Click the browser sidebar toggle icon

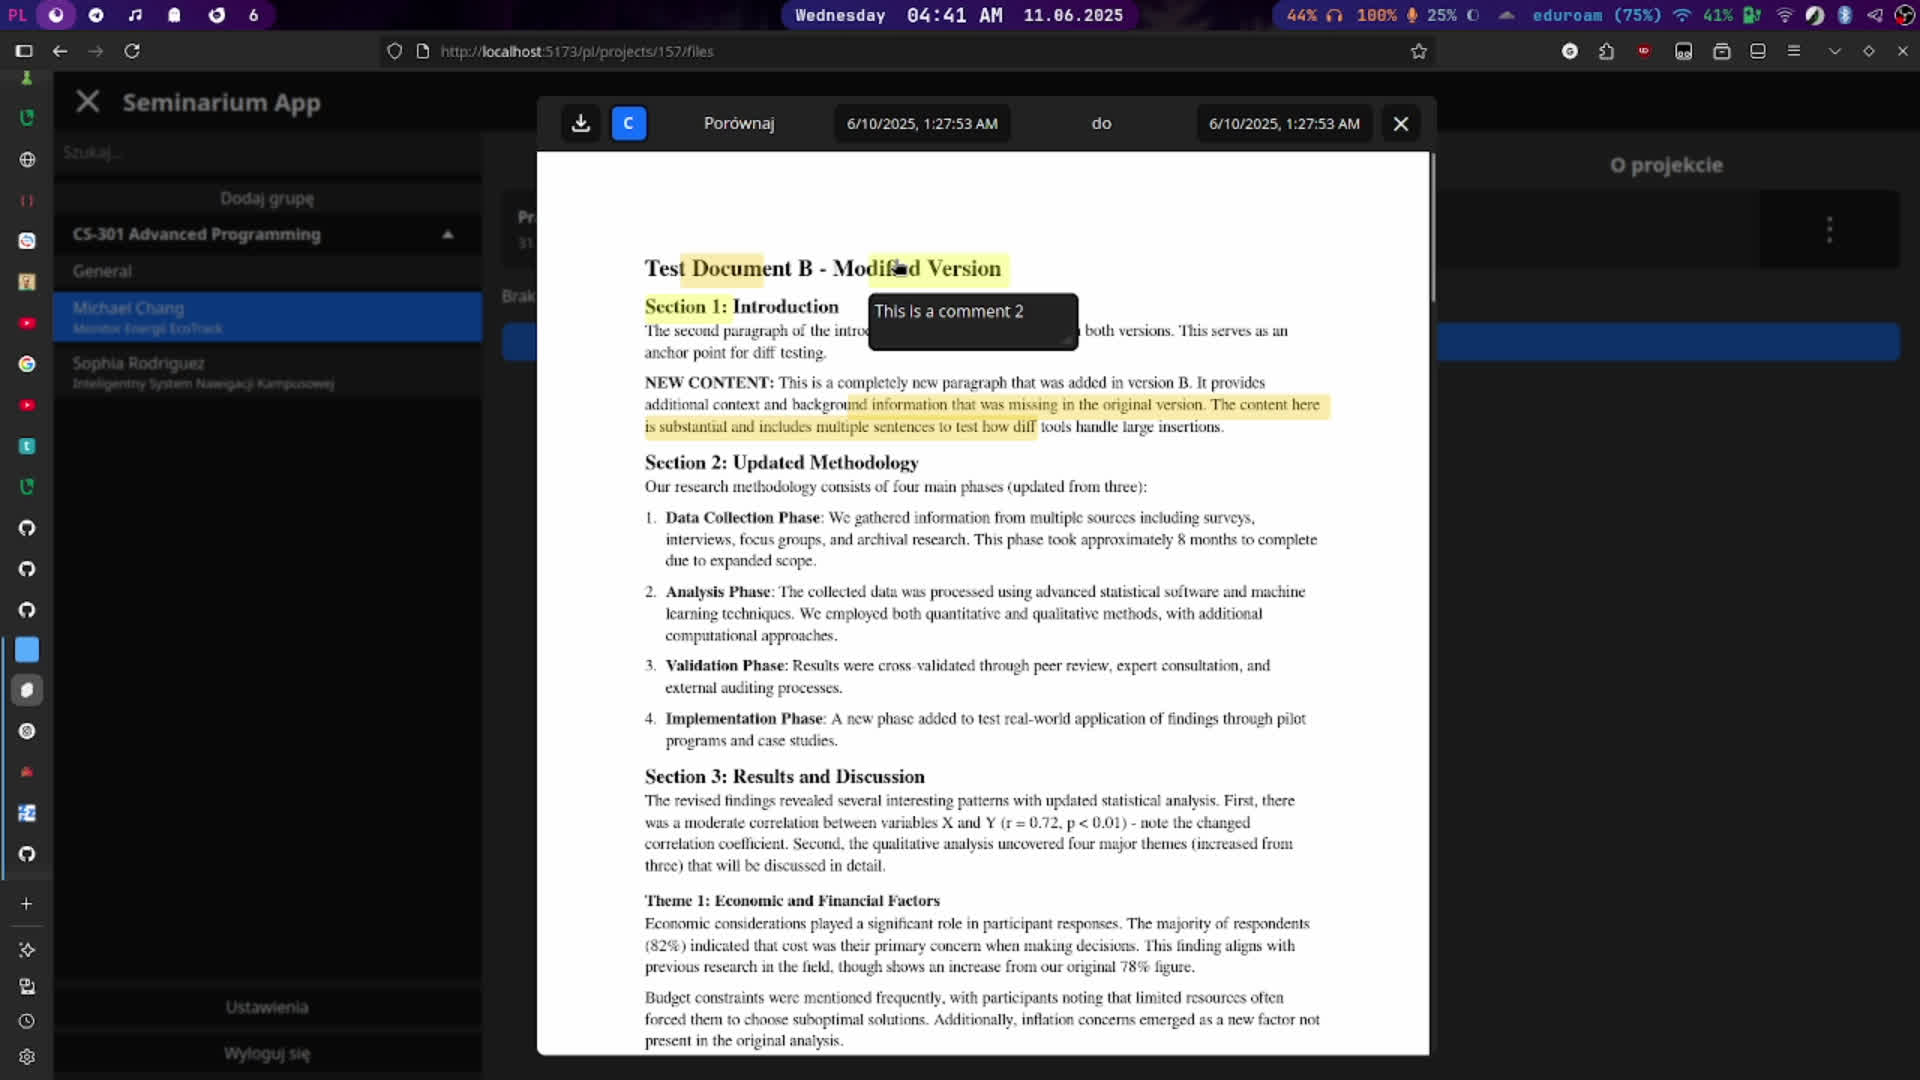click(x=24, y=51)
